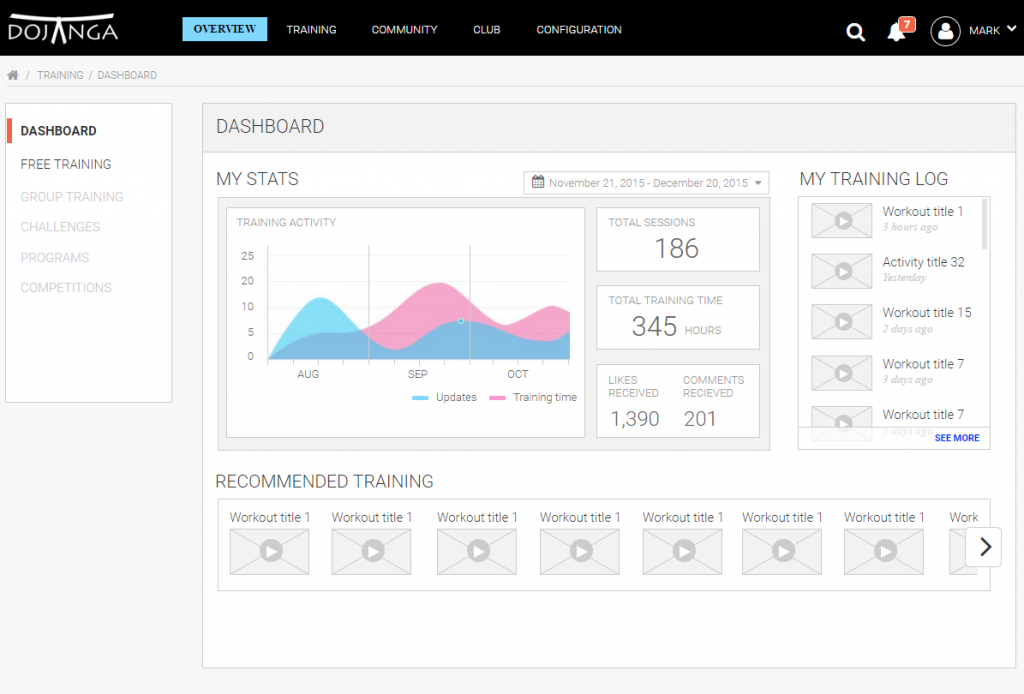Click the data point on the chart
The width and height of the screenshot is (1024, 694).
coord(460,321)
